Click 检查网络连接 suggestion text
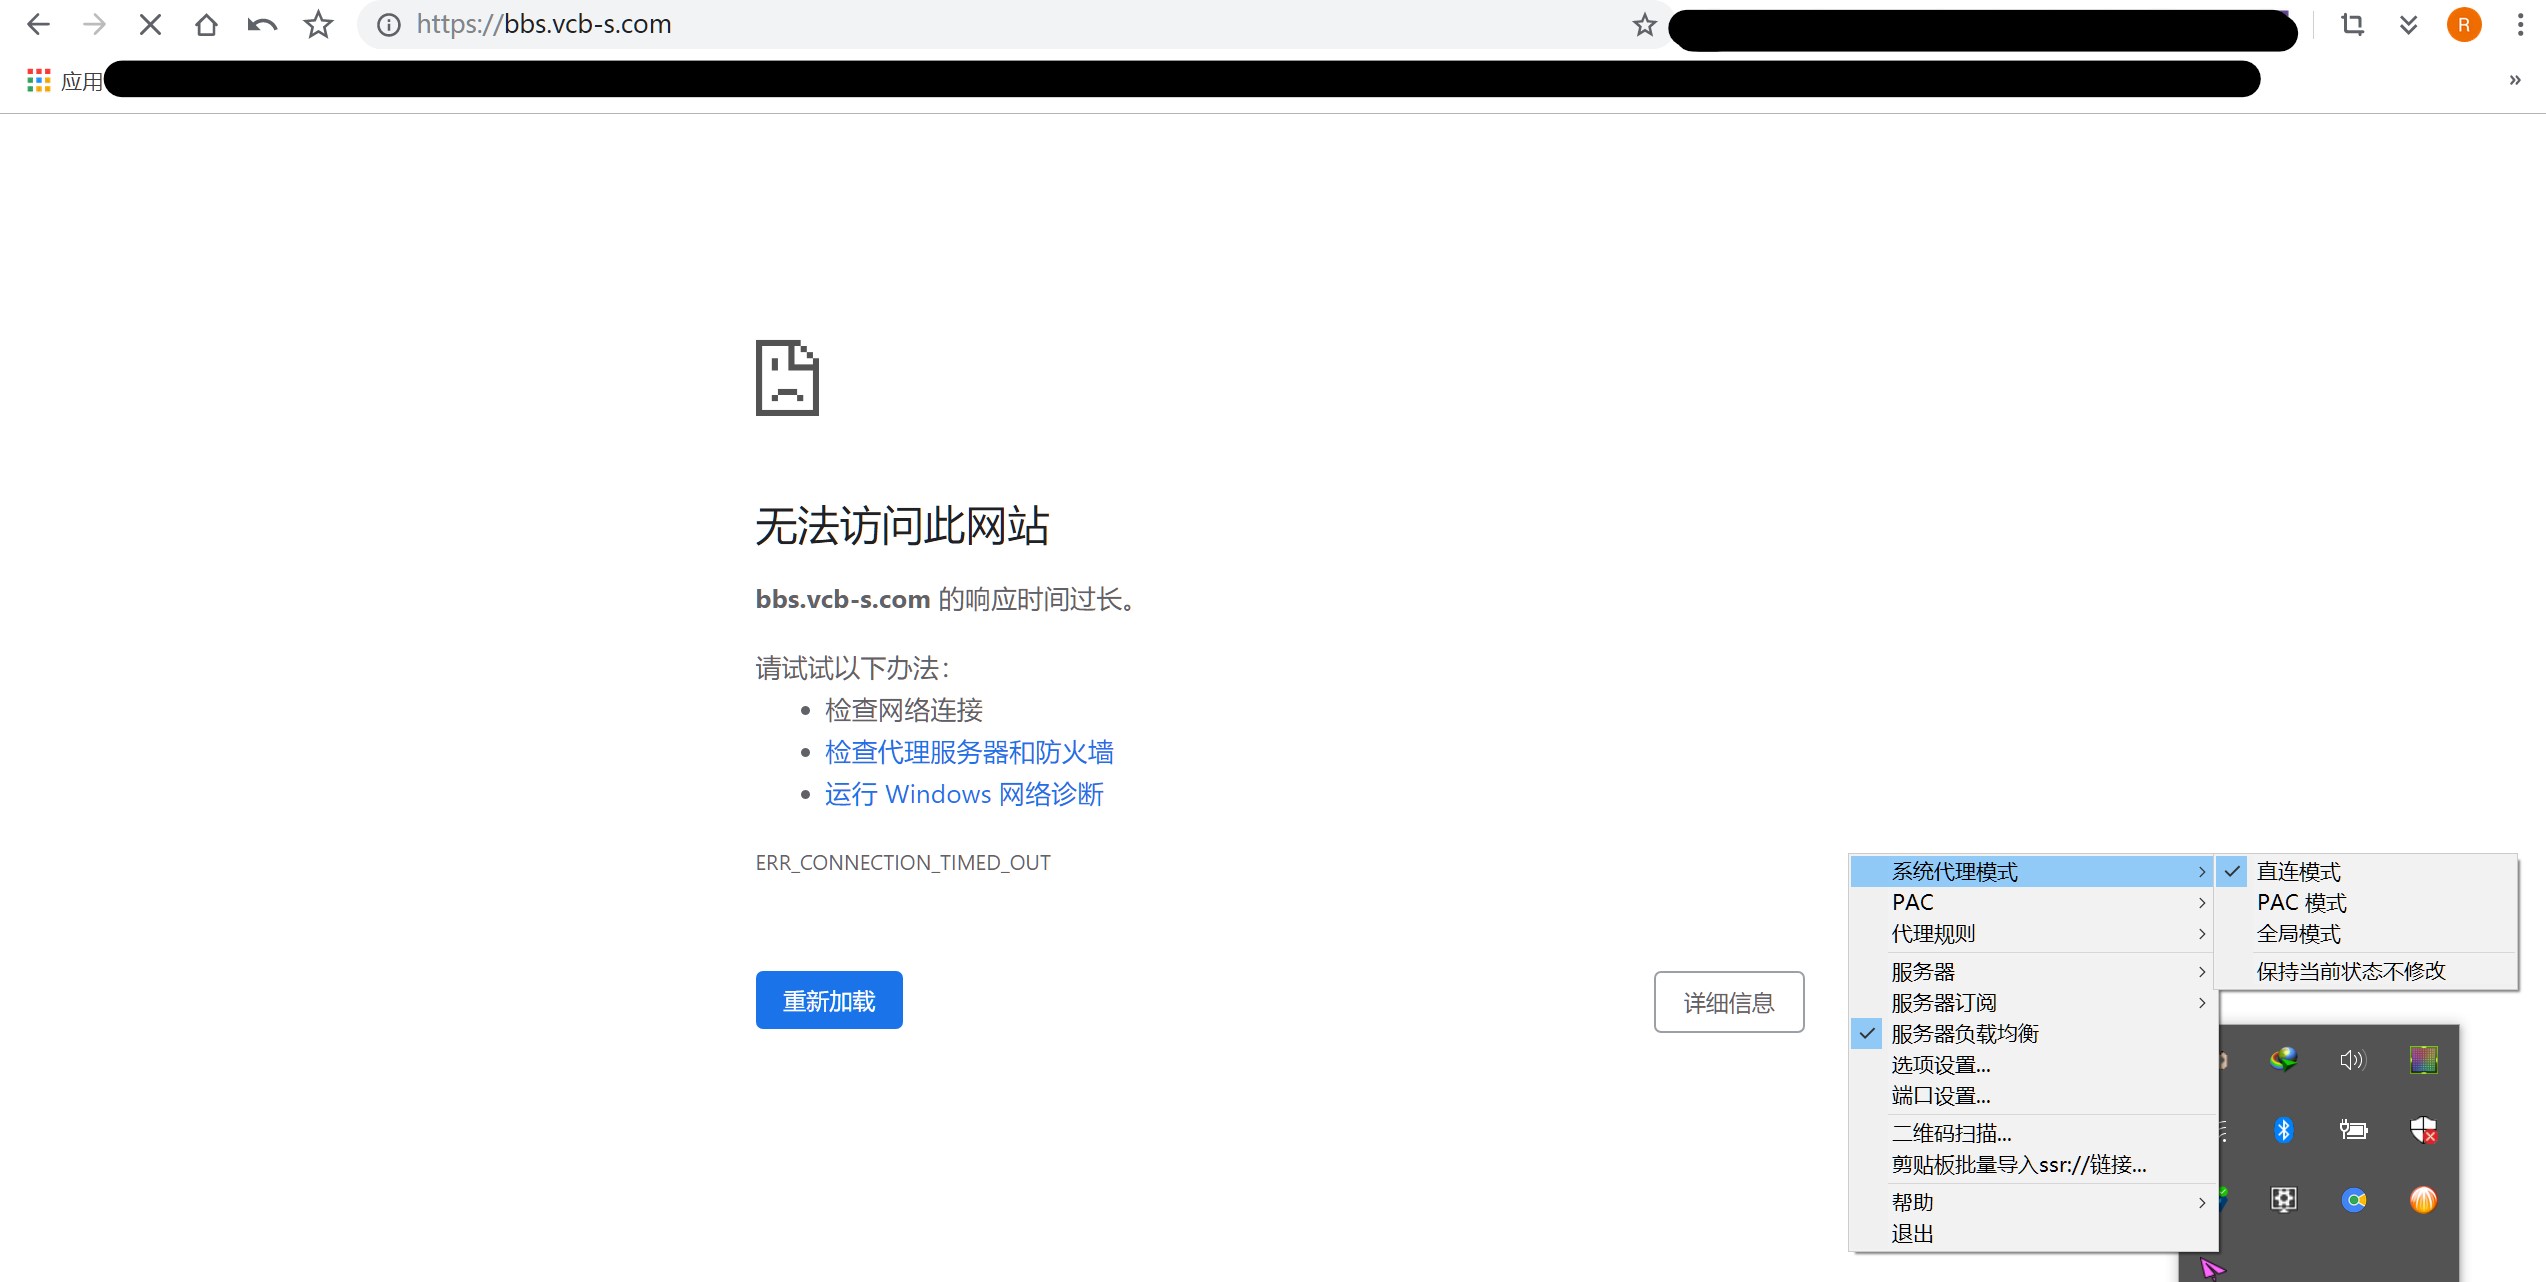 (x=903, y=710)
